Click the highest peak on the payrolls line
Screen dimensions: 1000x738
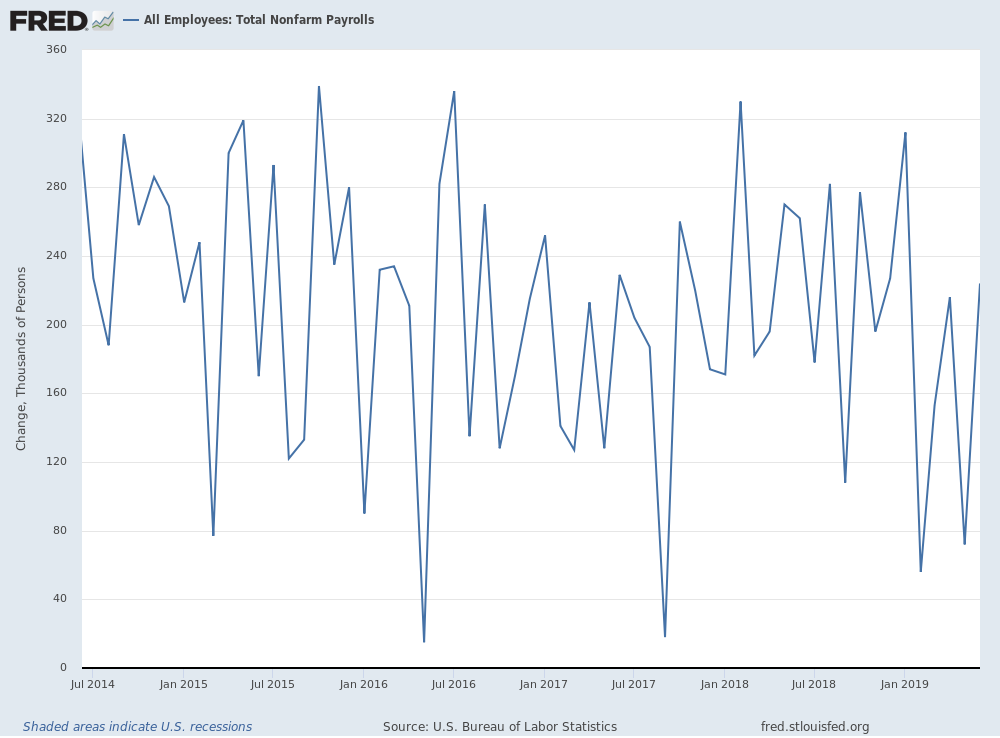[x=319, y=87]
